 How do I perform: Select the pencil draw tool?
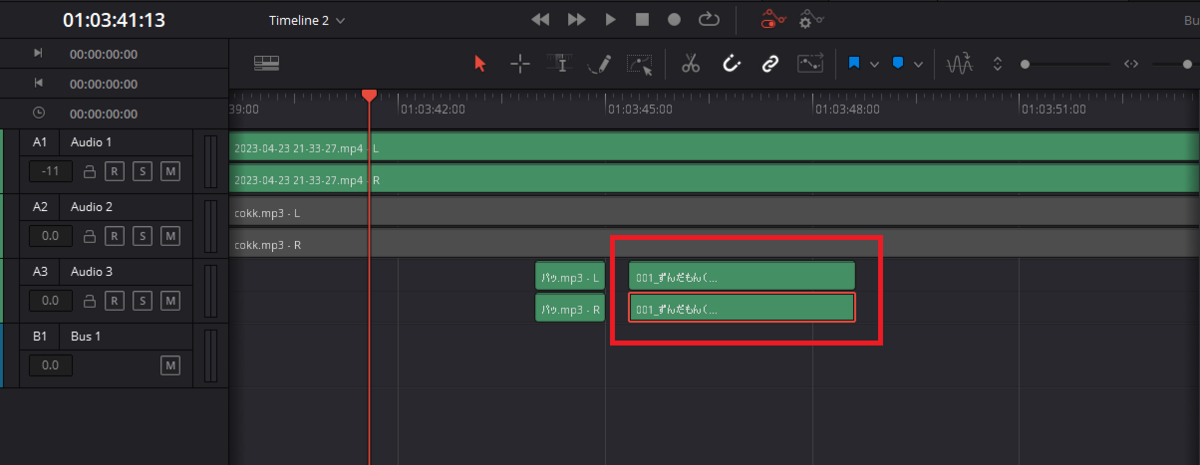click(599, 64)
